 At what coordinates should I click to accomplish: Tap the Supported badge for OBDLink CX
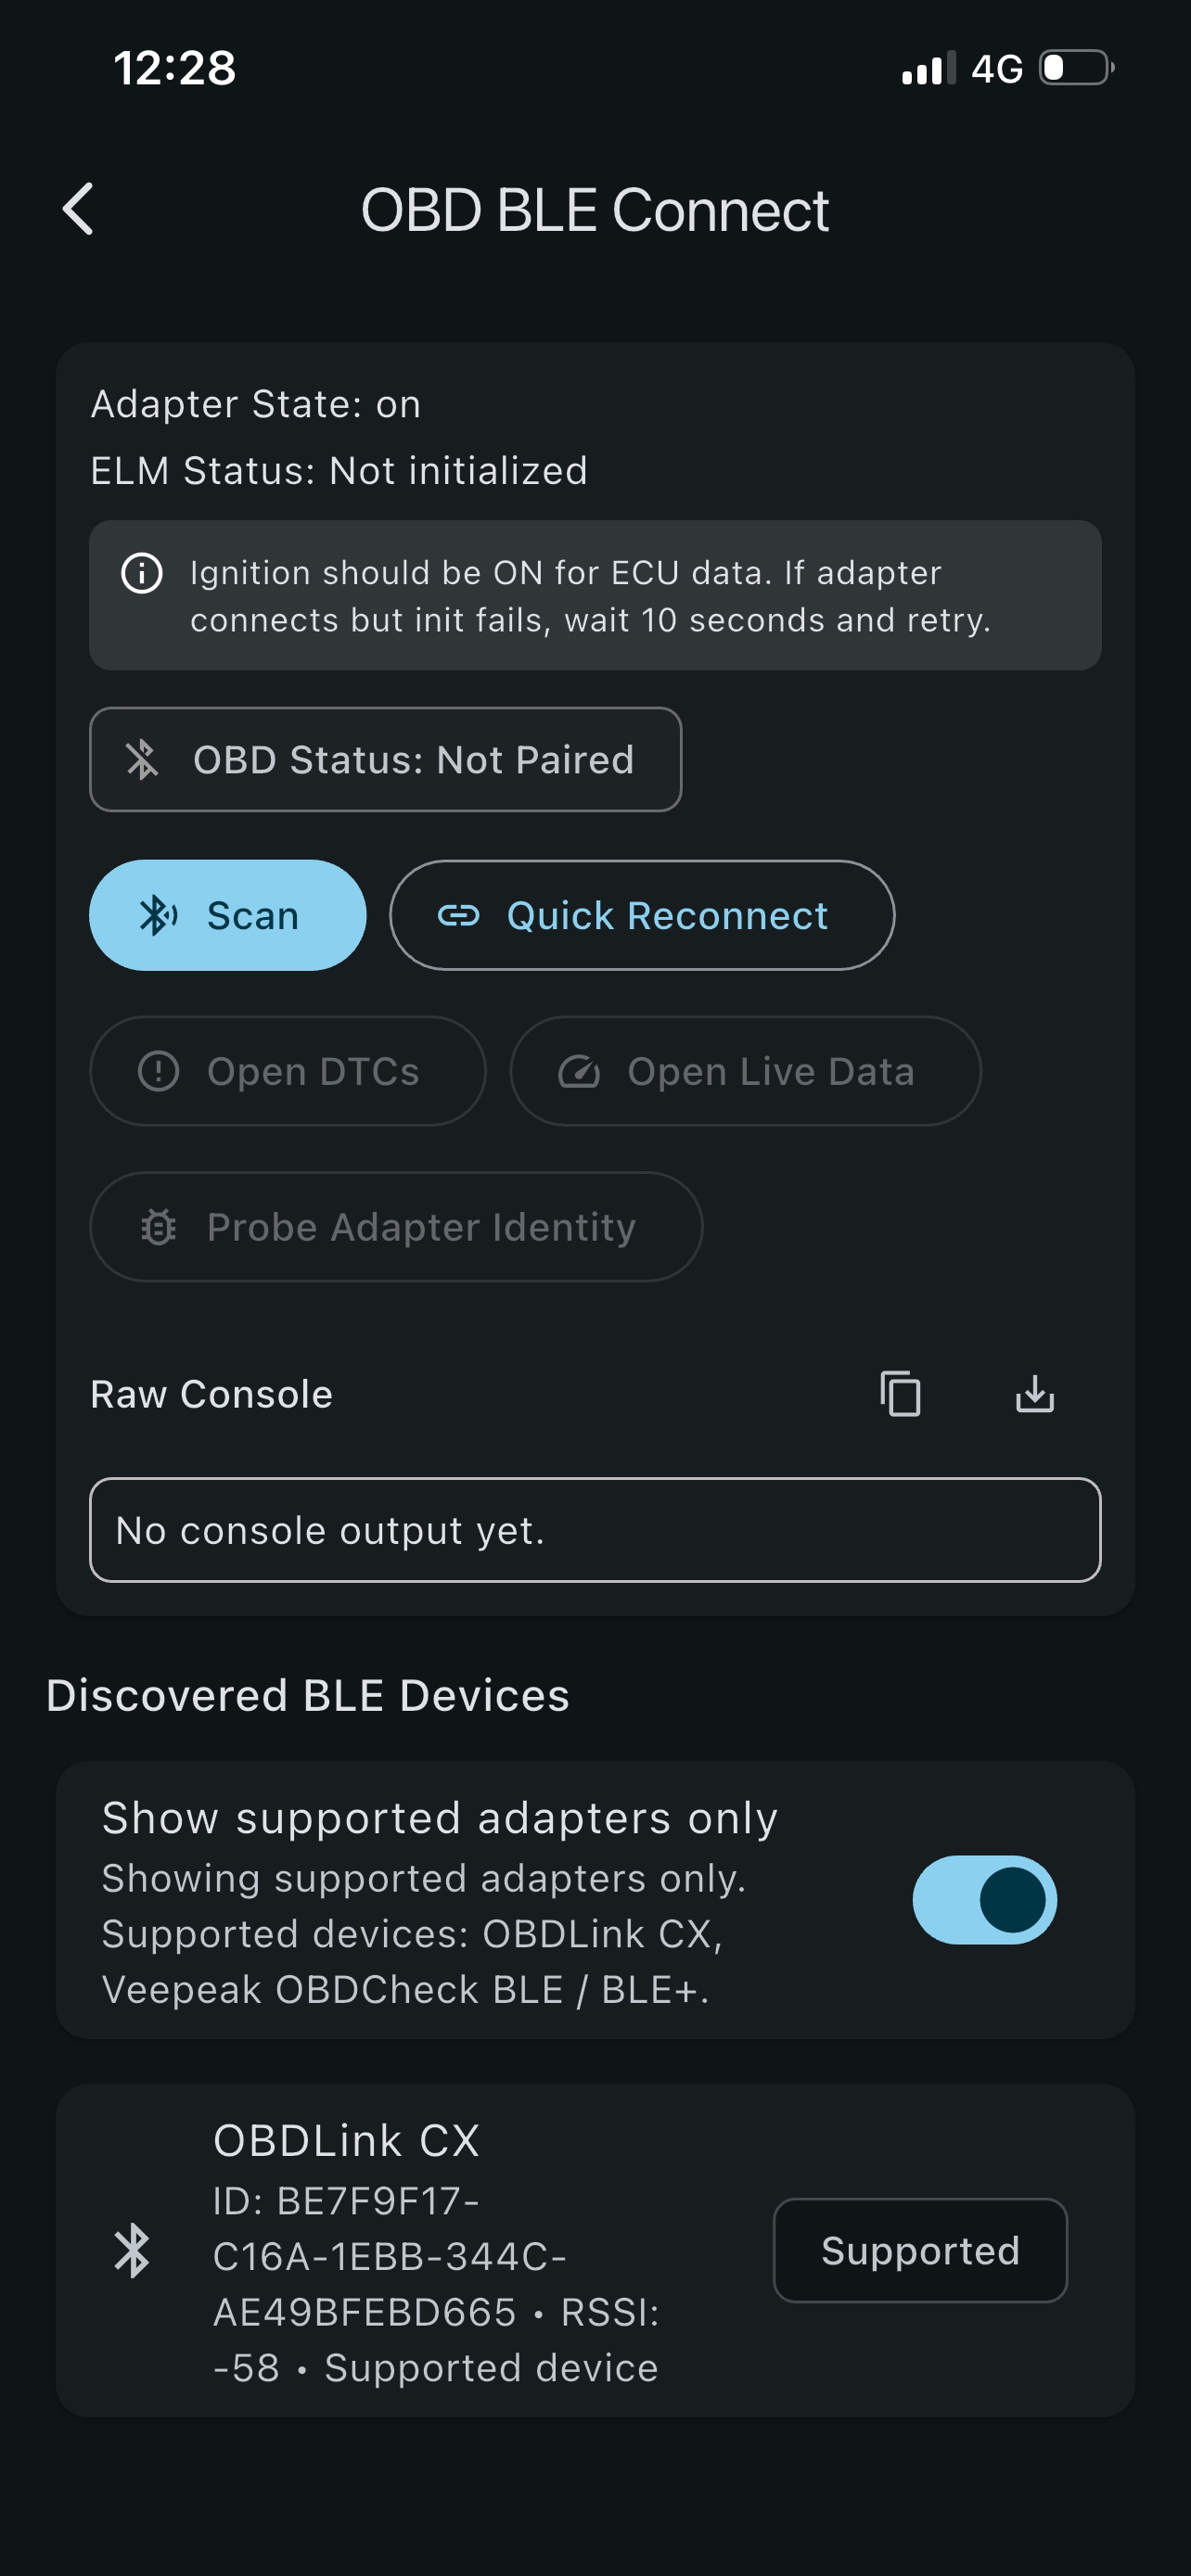(920, 2250)
